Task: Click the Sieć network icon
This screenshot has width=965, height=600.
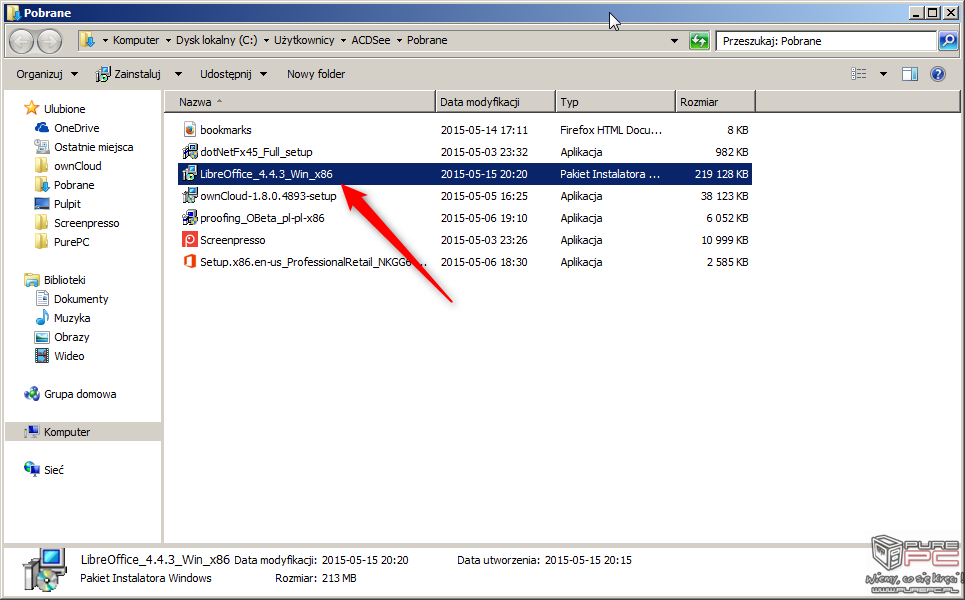Action: pos(31,470)
